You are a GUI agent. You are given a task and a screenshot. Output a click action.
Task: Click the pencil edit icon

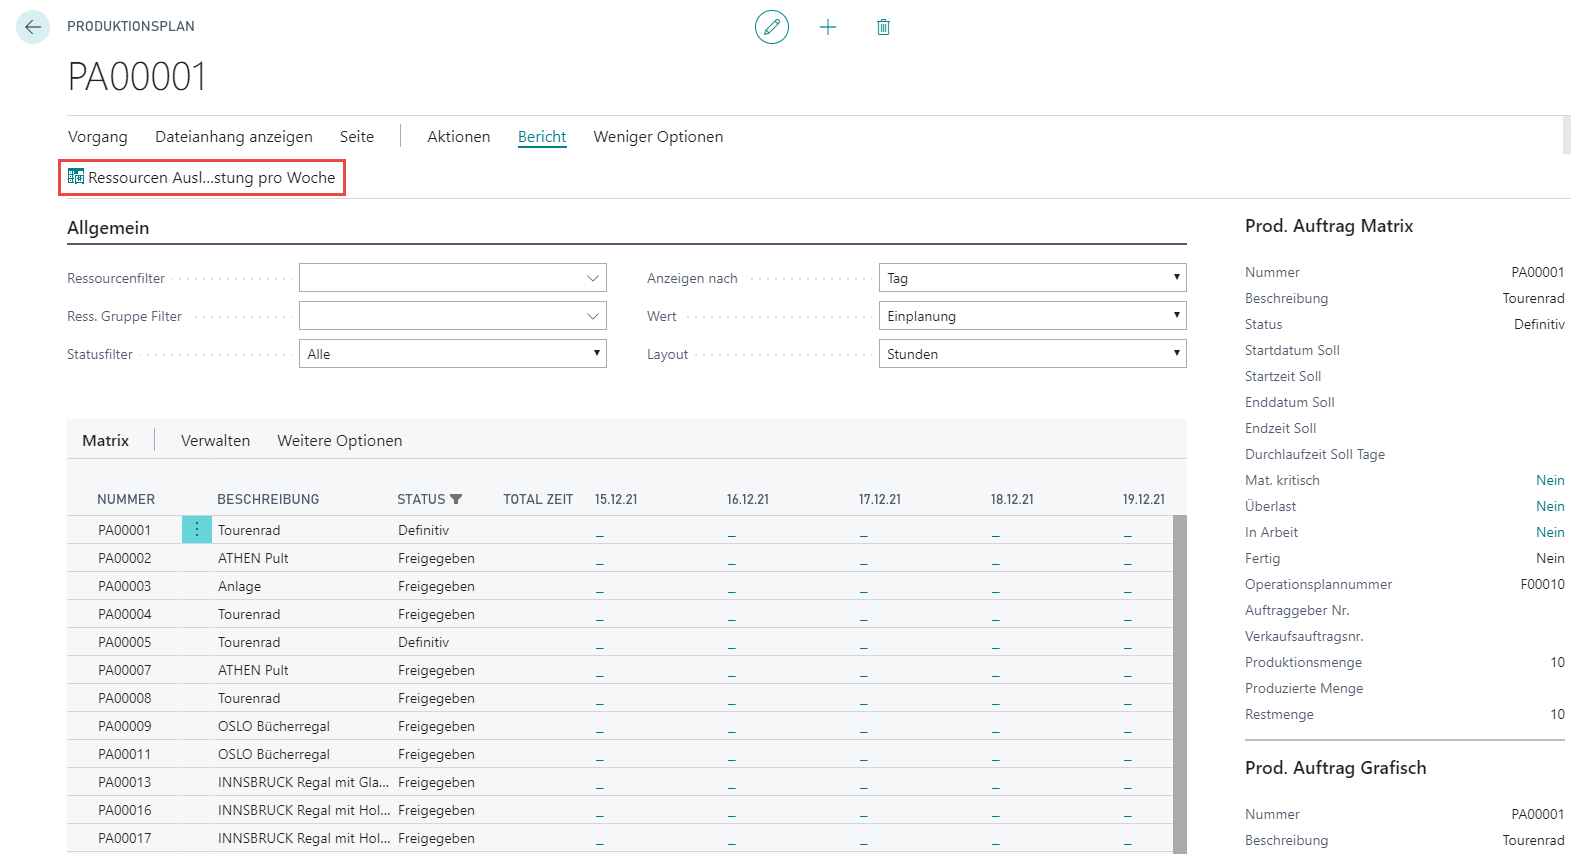coord(772,27)
